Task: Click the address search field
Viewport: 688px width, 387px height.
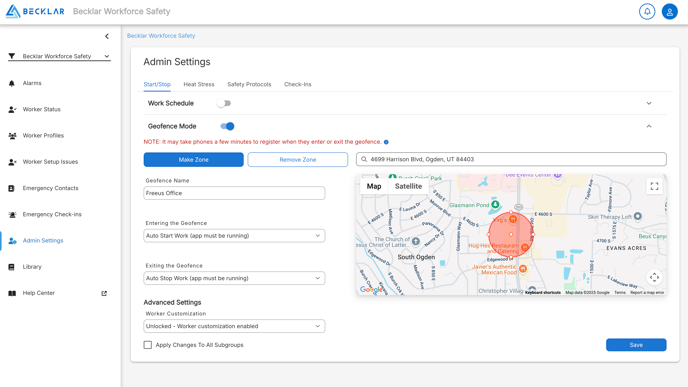Action: (x=511, y=159)
